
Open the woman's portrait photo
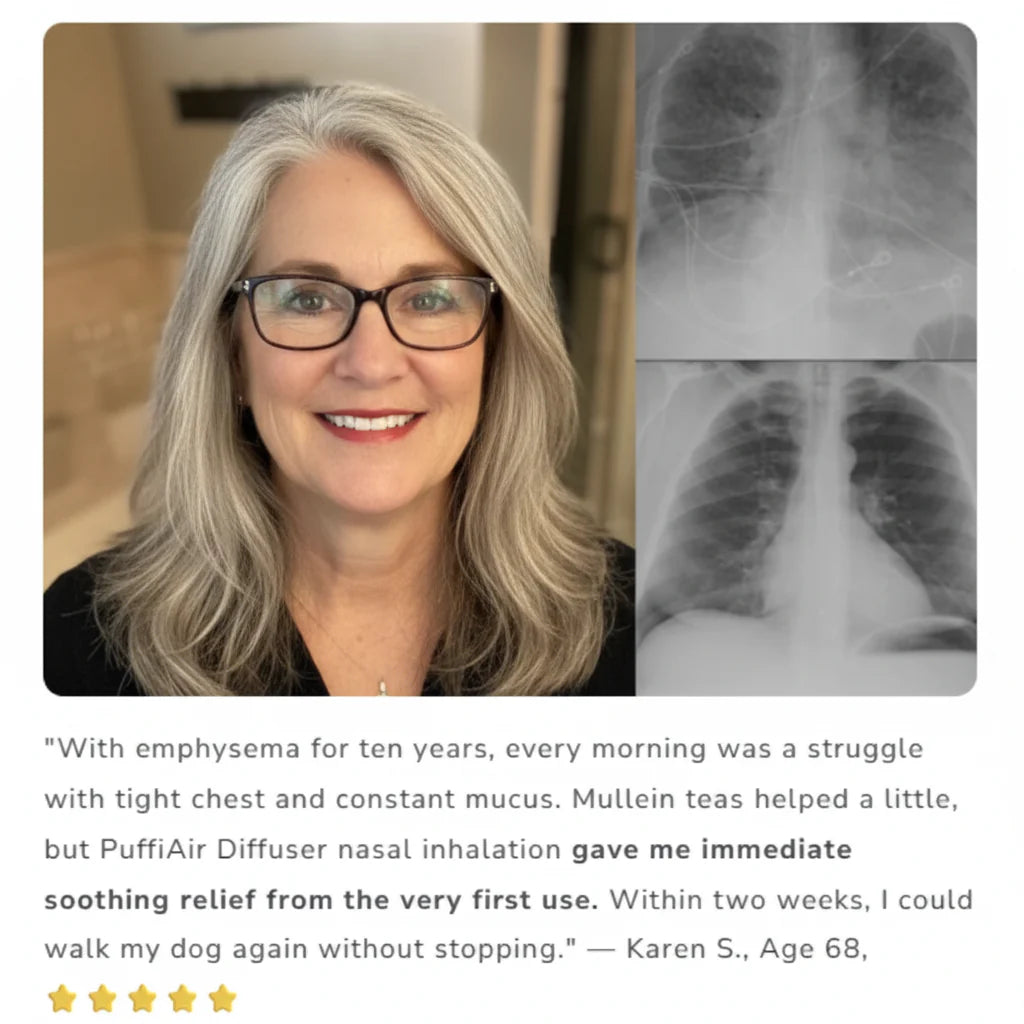[x=339, y=359]
